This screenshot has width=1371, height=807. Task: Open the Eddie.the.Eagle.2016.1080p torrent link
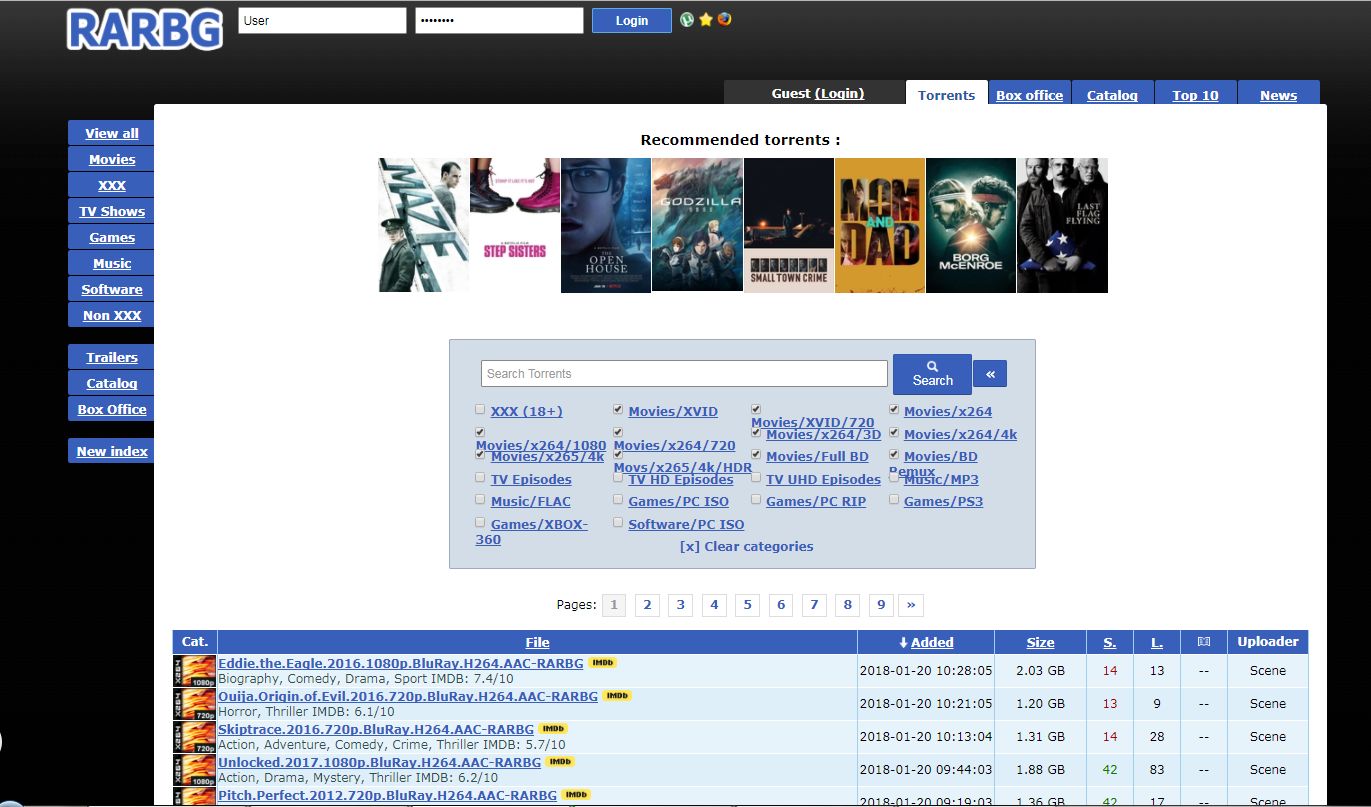[400, 663]
